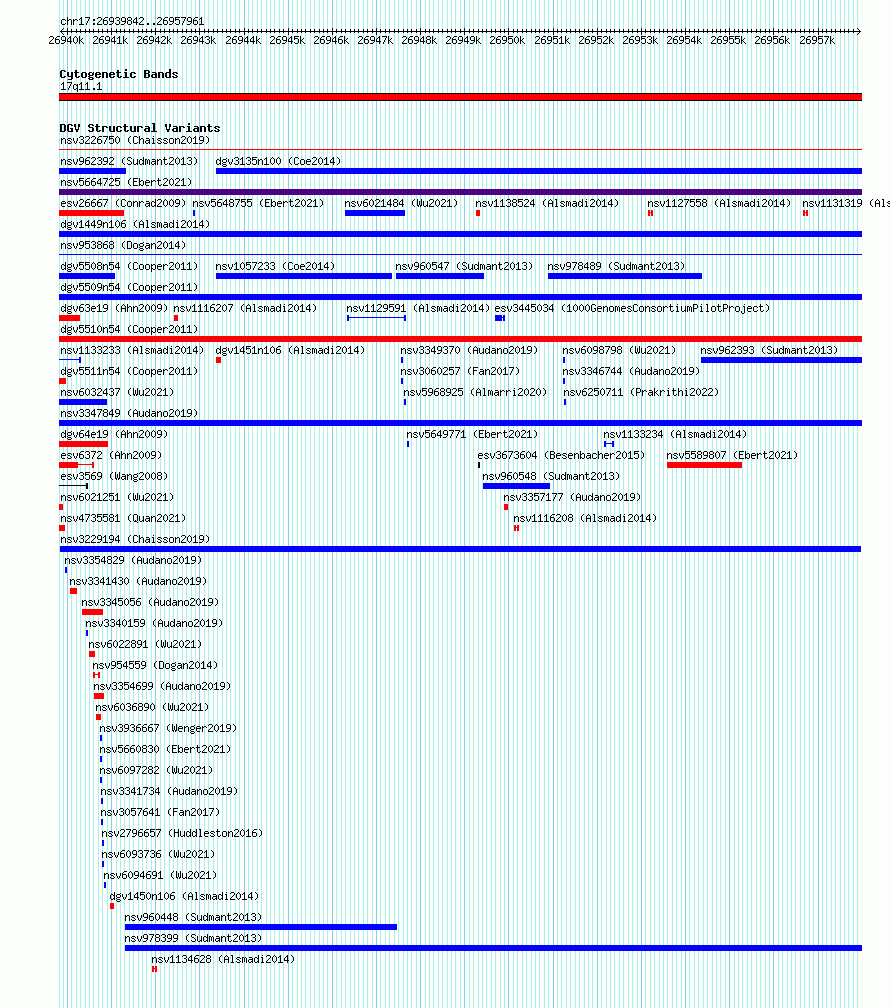
Task: Click dgv1449n106 (Alsmadi2014) label
Action: tap(135, 224)
